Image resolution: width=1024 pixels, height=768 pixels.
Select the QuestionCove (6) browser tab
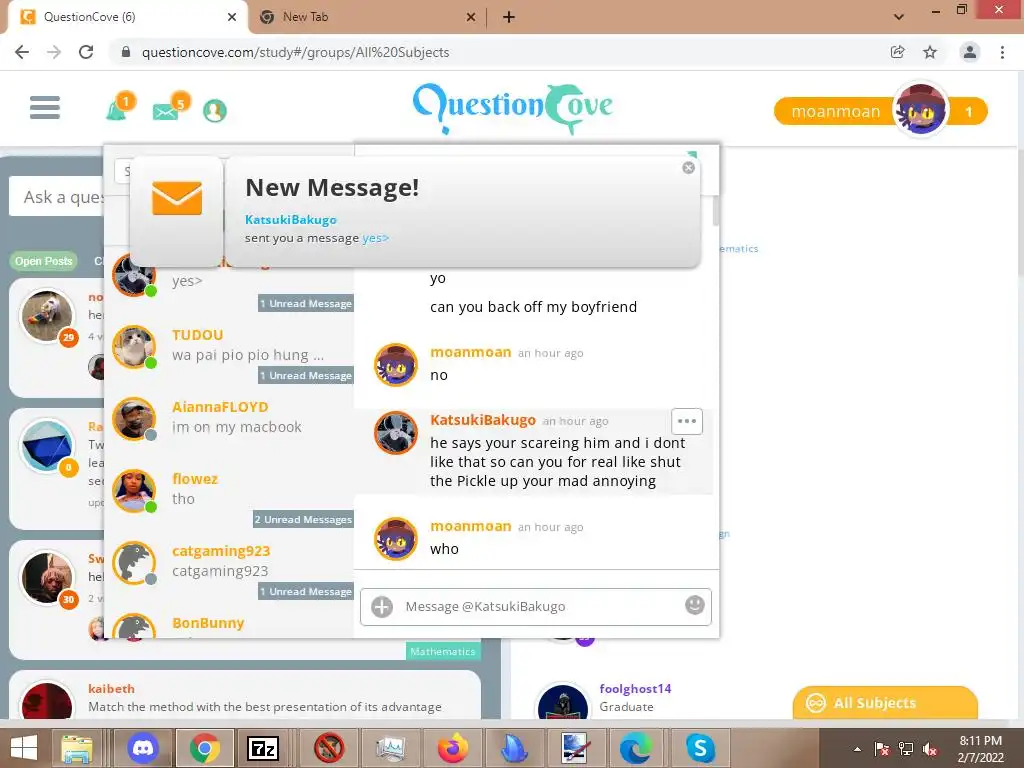click(127, 17)
